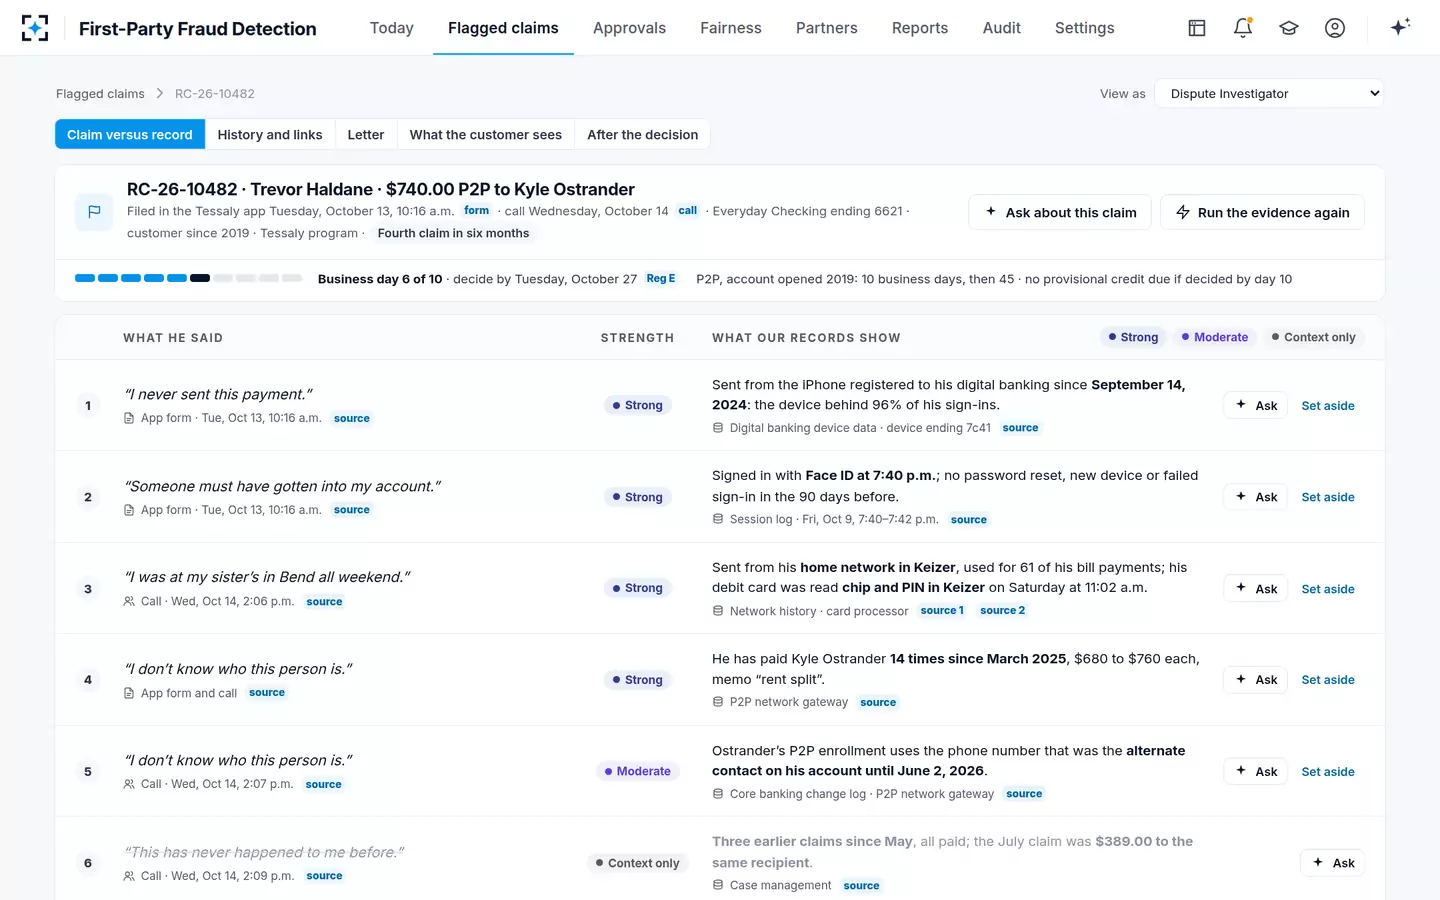This screenshot has height=900, width=1440.
Task: Select the Claim versus record tab
Action: pyautogui.click(x=130, y=135)
